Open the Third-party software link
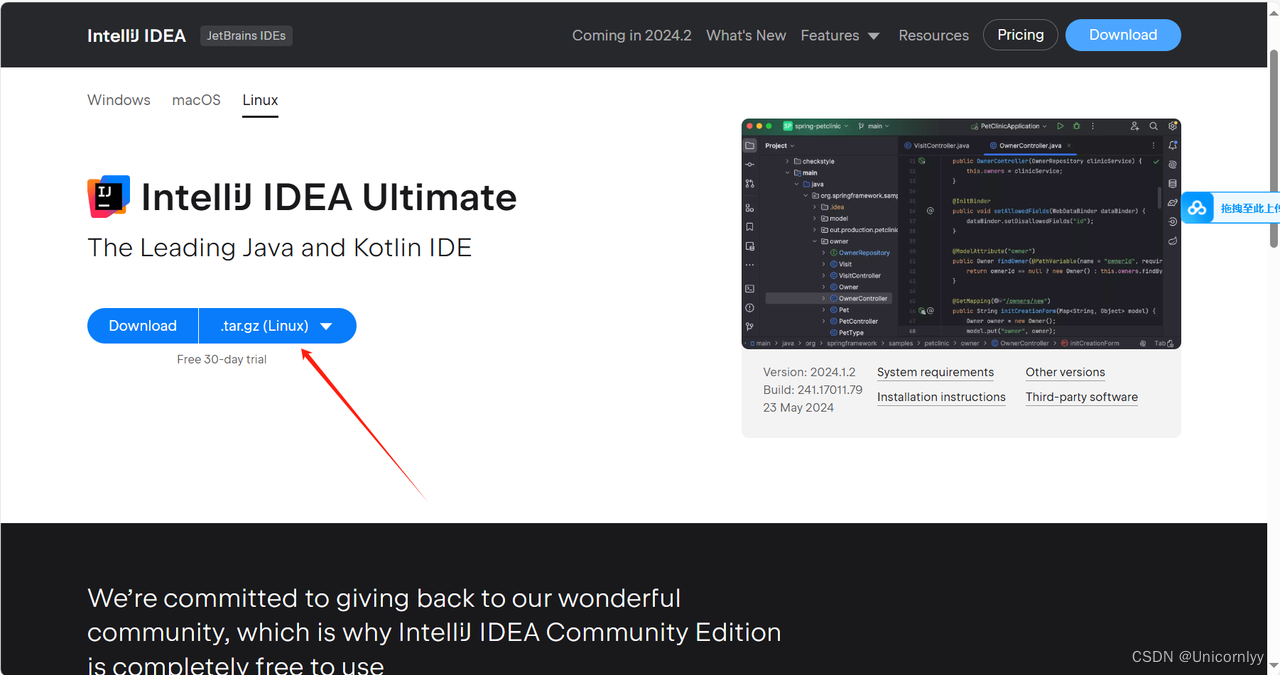 tap(1081, 397)
